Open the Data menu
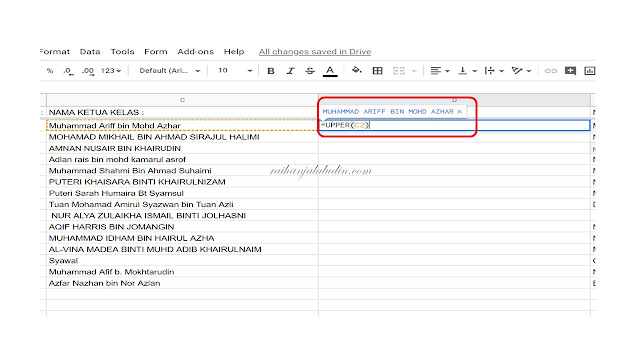The image size is (640, 360). [90, 52]
